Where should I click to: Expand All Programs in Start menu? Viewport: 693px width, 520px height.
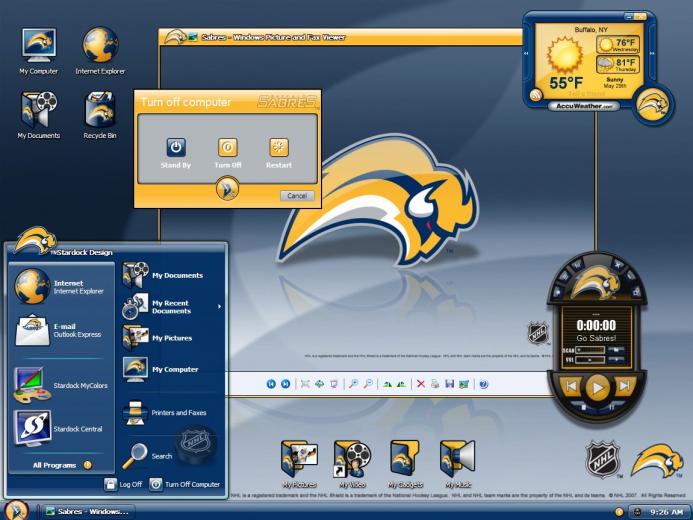[62, 465]
